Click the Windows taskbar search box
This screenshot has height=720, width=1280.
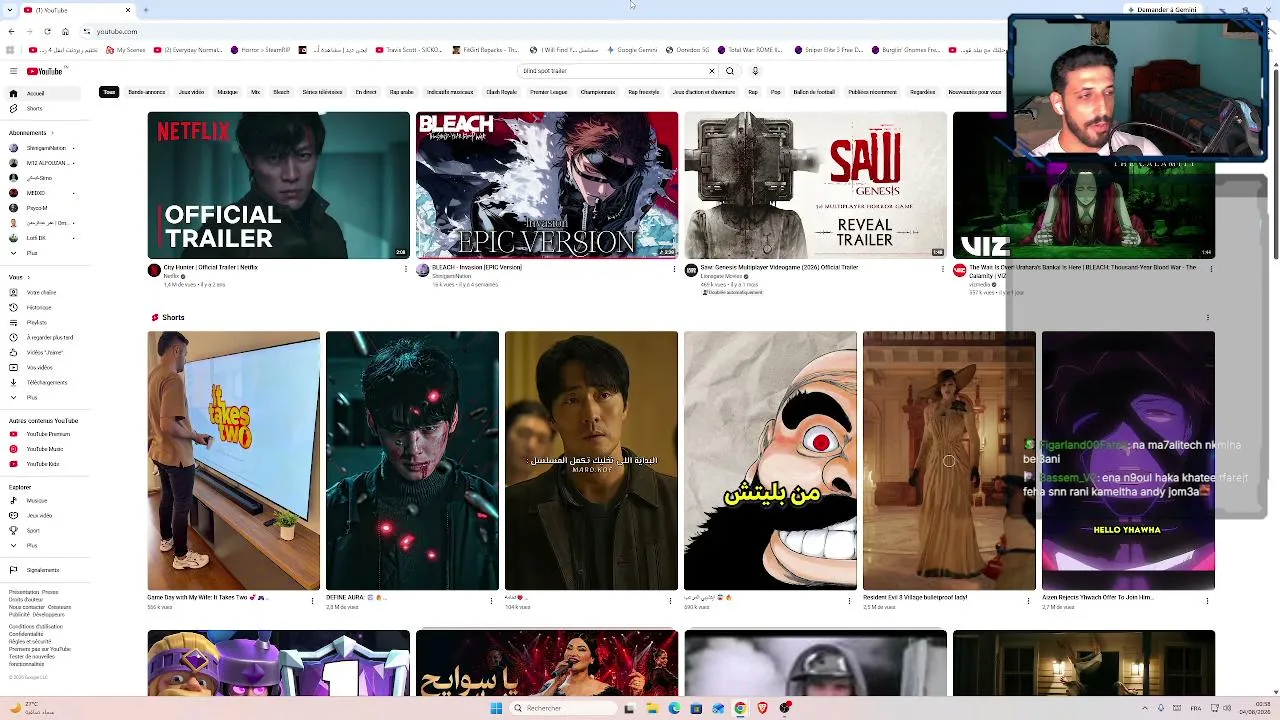[x=562, y=708]
